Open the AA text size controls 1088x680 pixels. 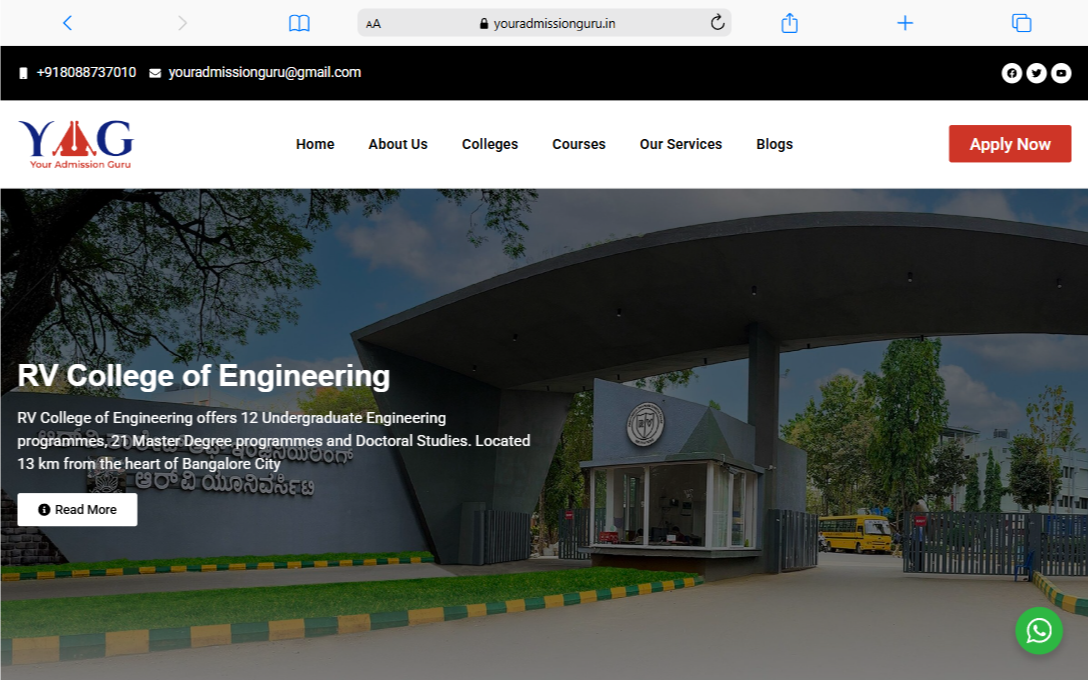click(x=374, y=22)
